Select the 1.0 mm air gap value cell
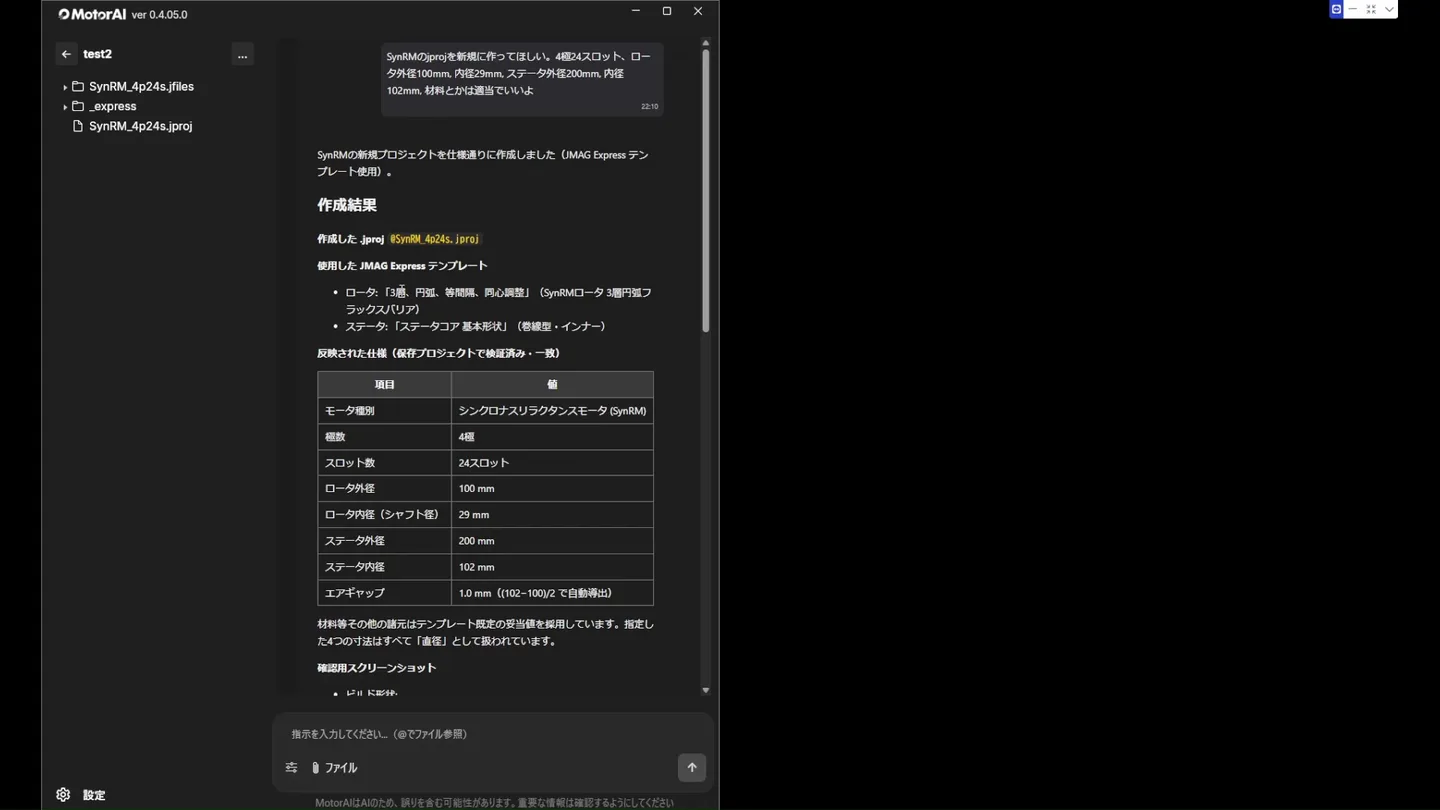This screenshot has width=1440, height=810. 552,593
